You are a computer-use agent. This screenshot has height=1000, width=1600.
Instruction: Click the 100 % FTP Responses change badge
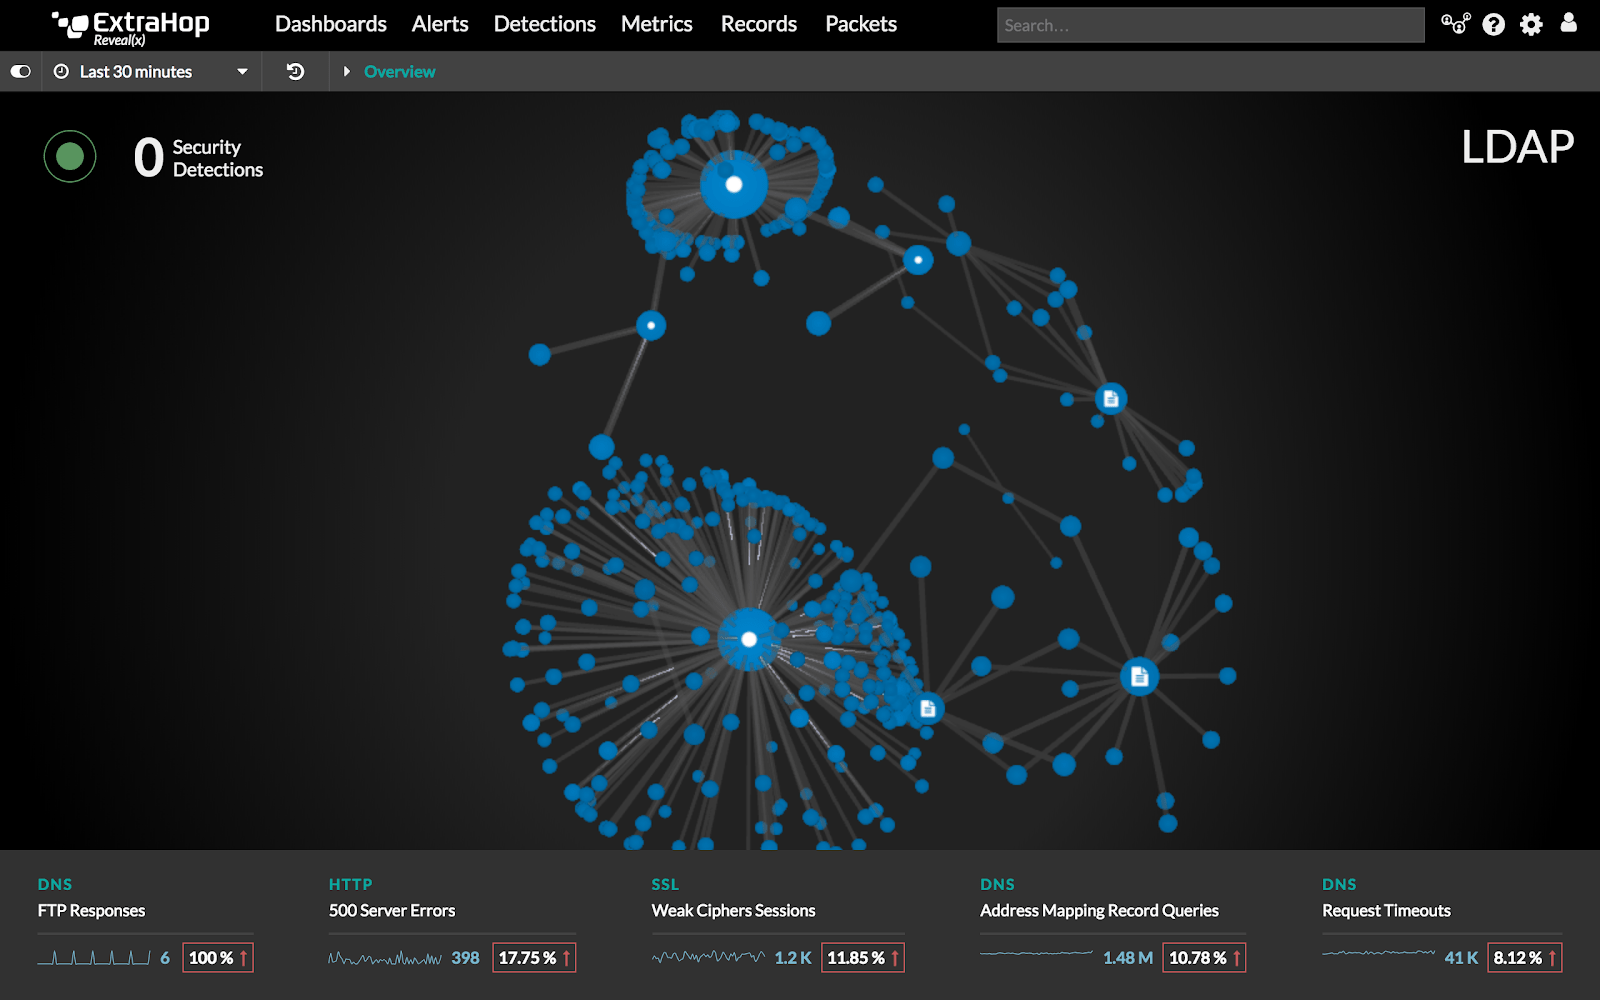(218, 958)
